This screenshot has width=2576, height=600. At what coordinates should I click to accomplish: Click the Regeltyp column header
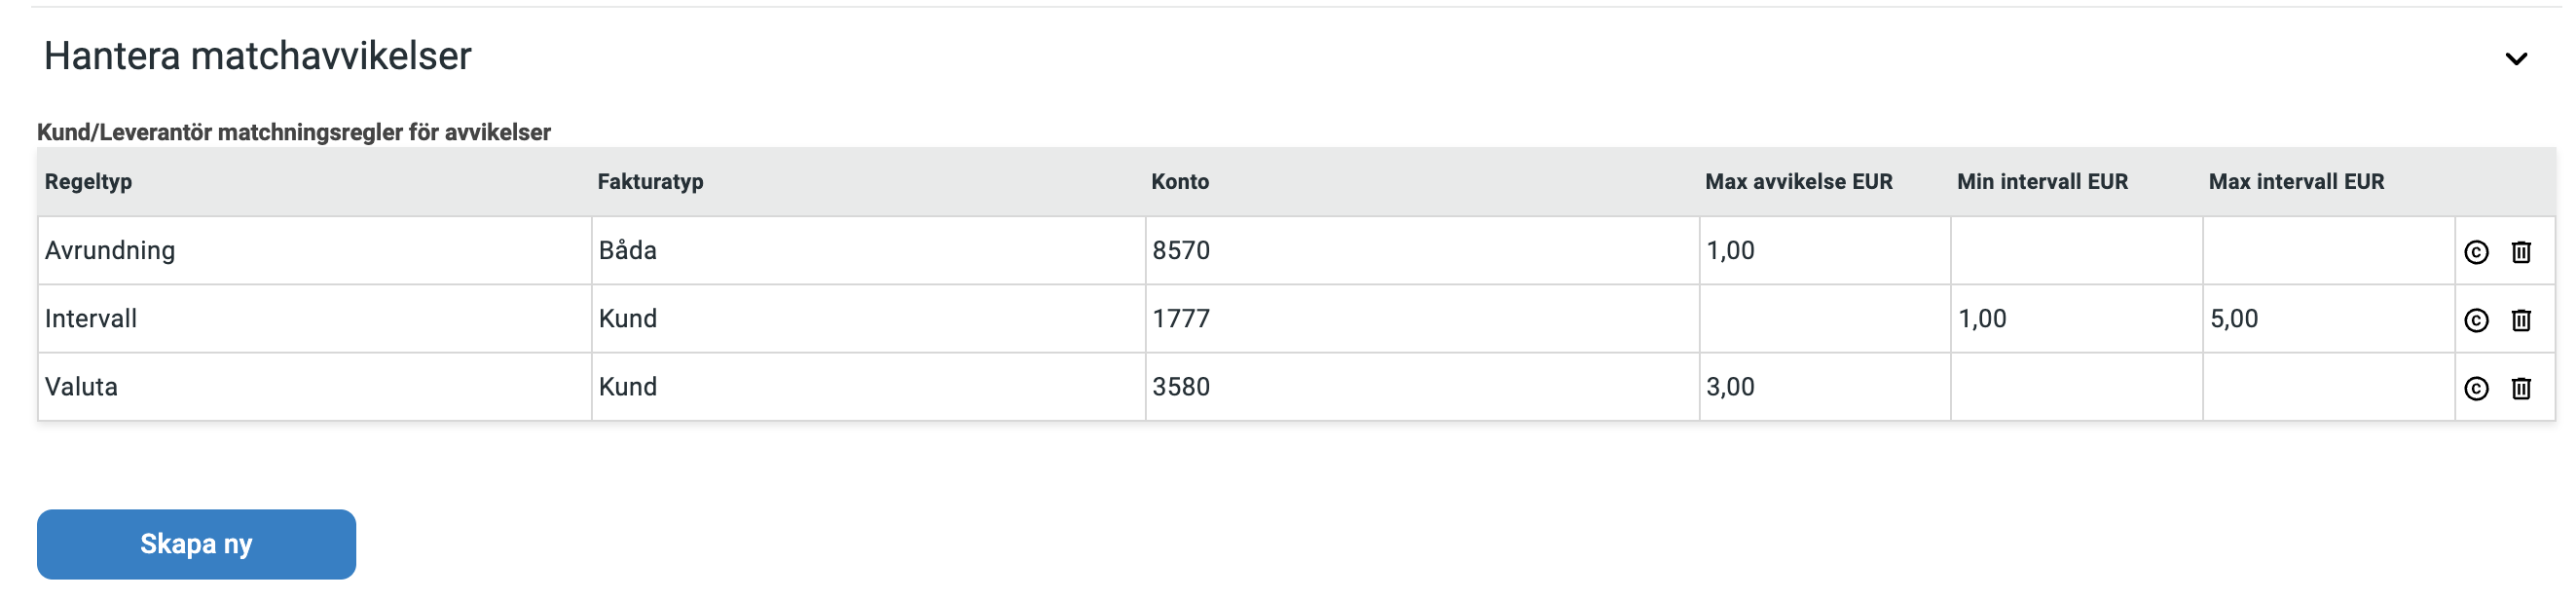click(88, 182)
